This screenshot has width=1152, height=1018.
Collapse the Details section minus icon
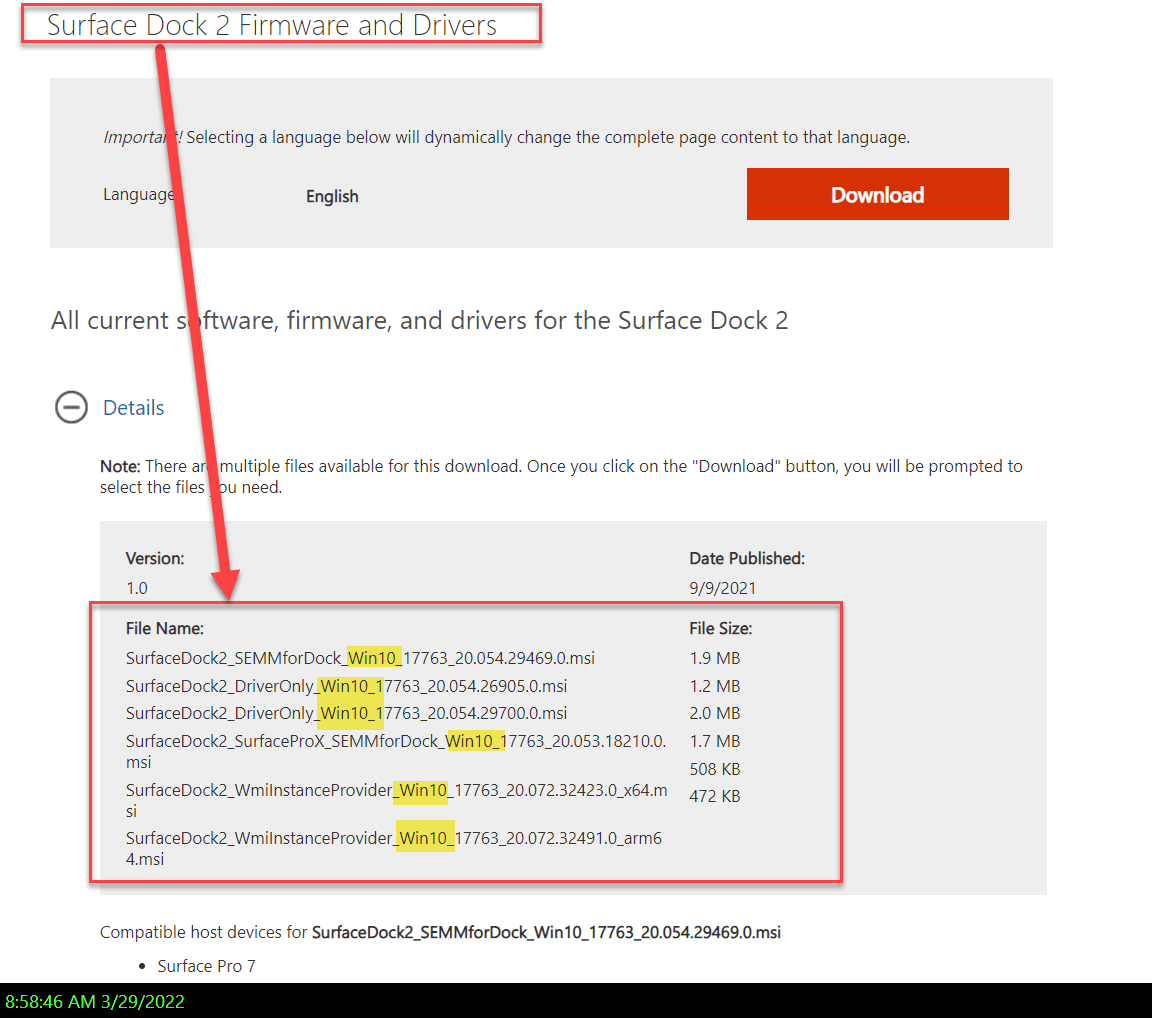point(71,407)
